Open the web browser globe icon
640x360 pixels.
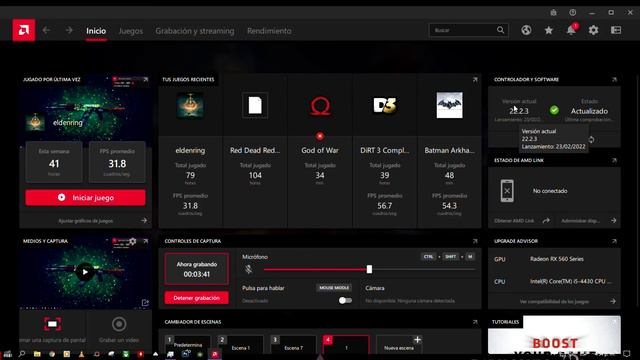coord(526,30)
